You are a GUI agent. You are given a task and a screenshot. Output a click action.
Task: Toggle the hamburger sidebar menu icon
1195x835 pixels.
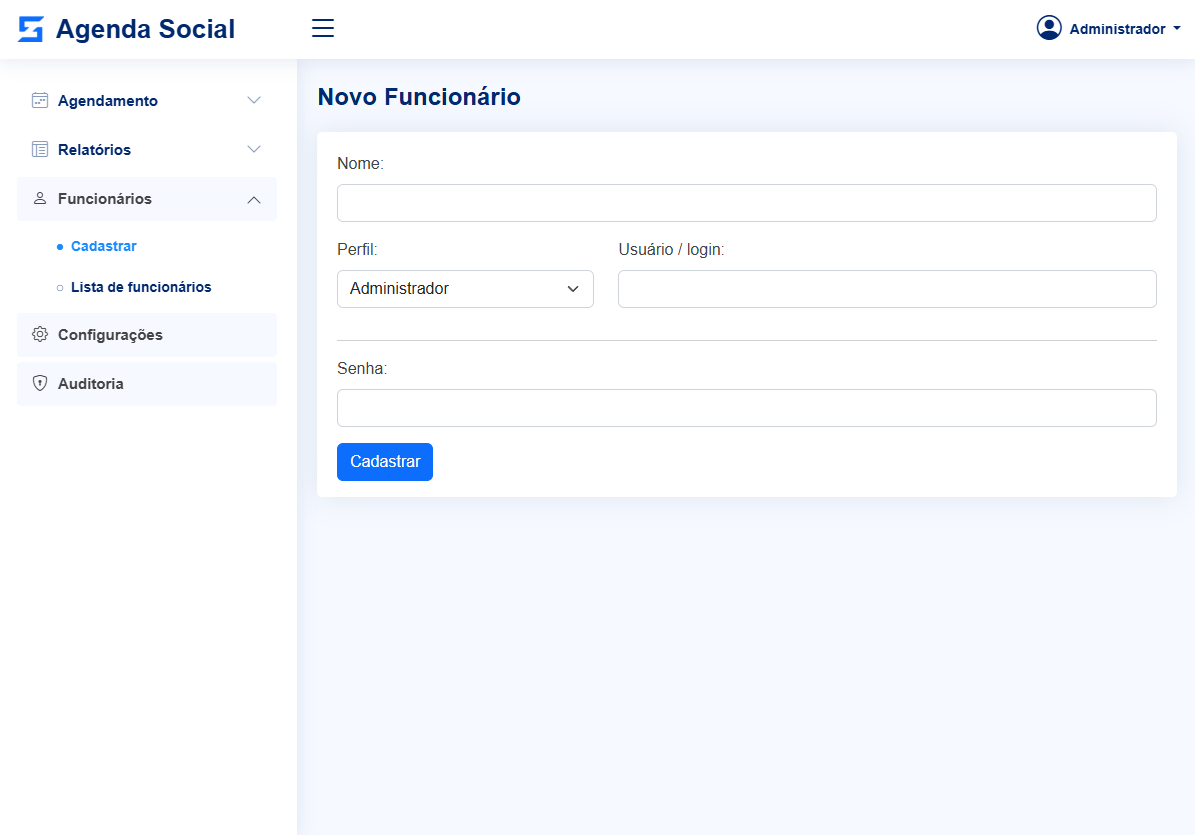323,28
